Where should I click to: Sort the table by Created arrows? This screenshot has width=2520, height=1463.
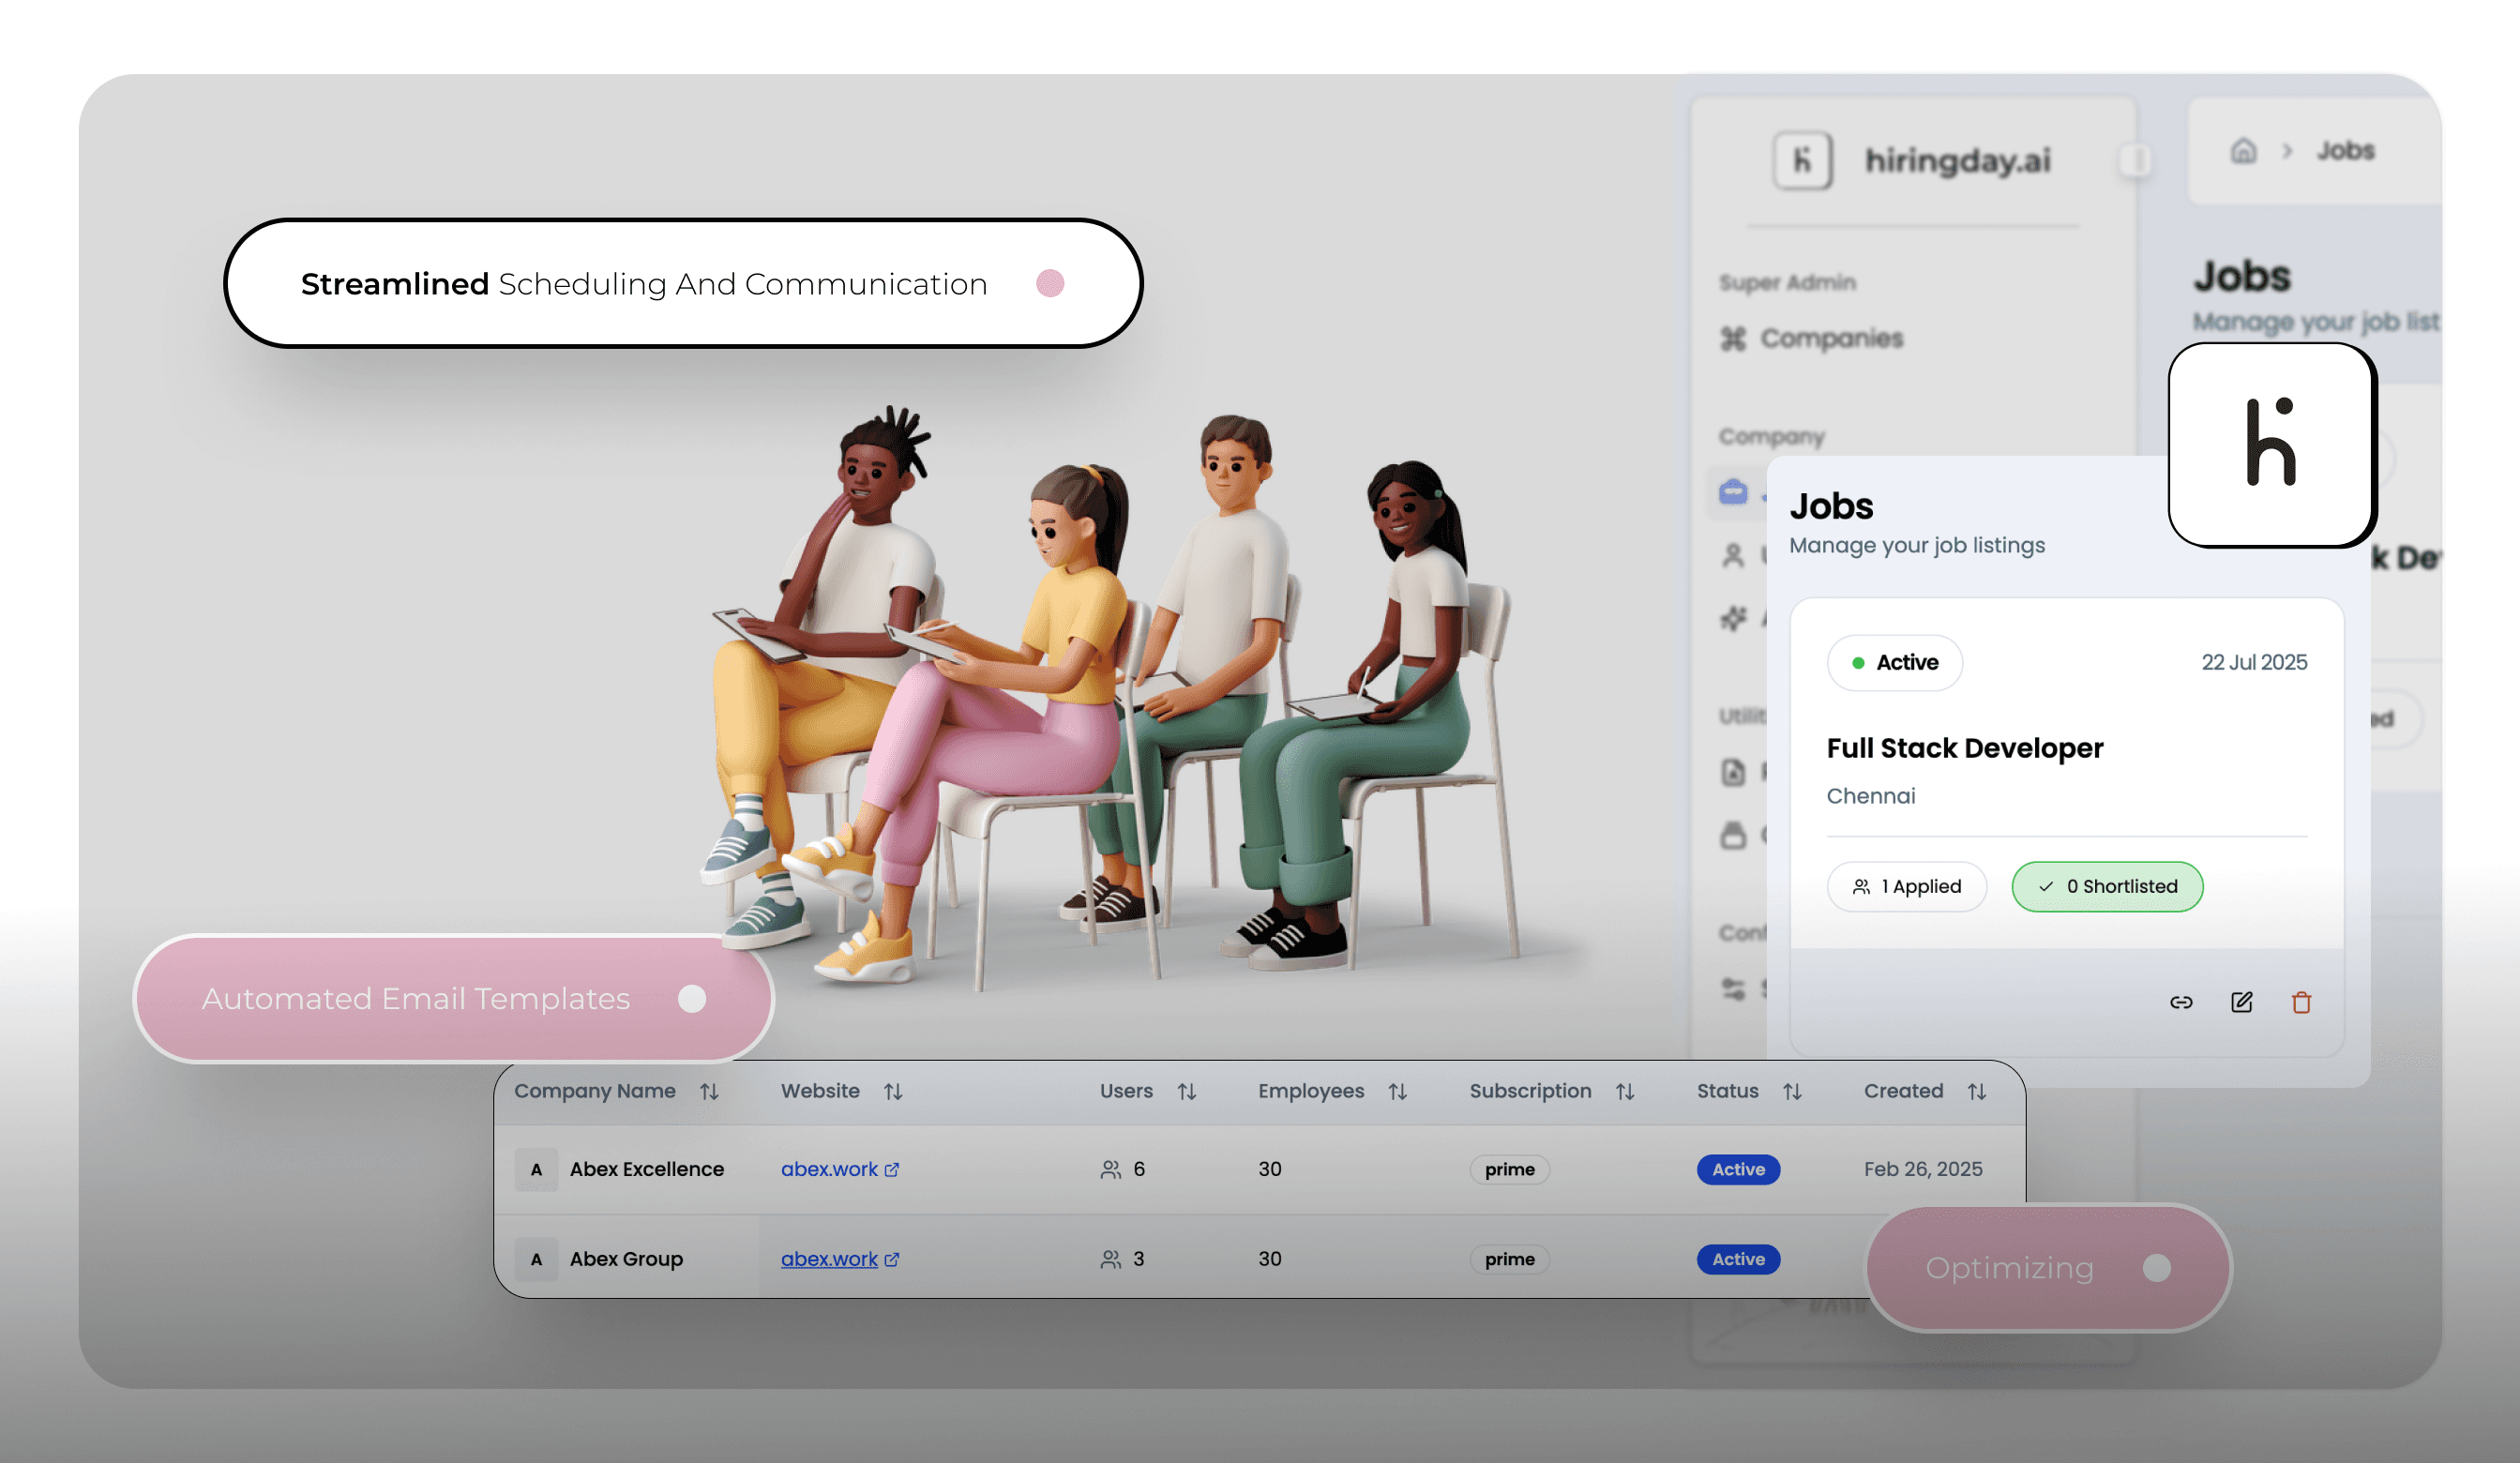tap(1977, 1091)
